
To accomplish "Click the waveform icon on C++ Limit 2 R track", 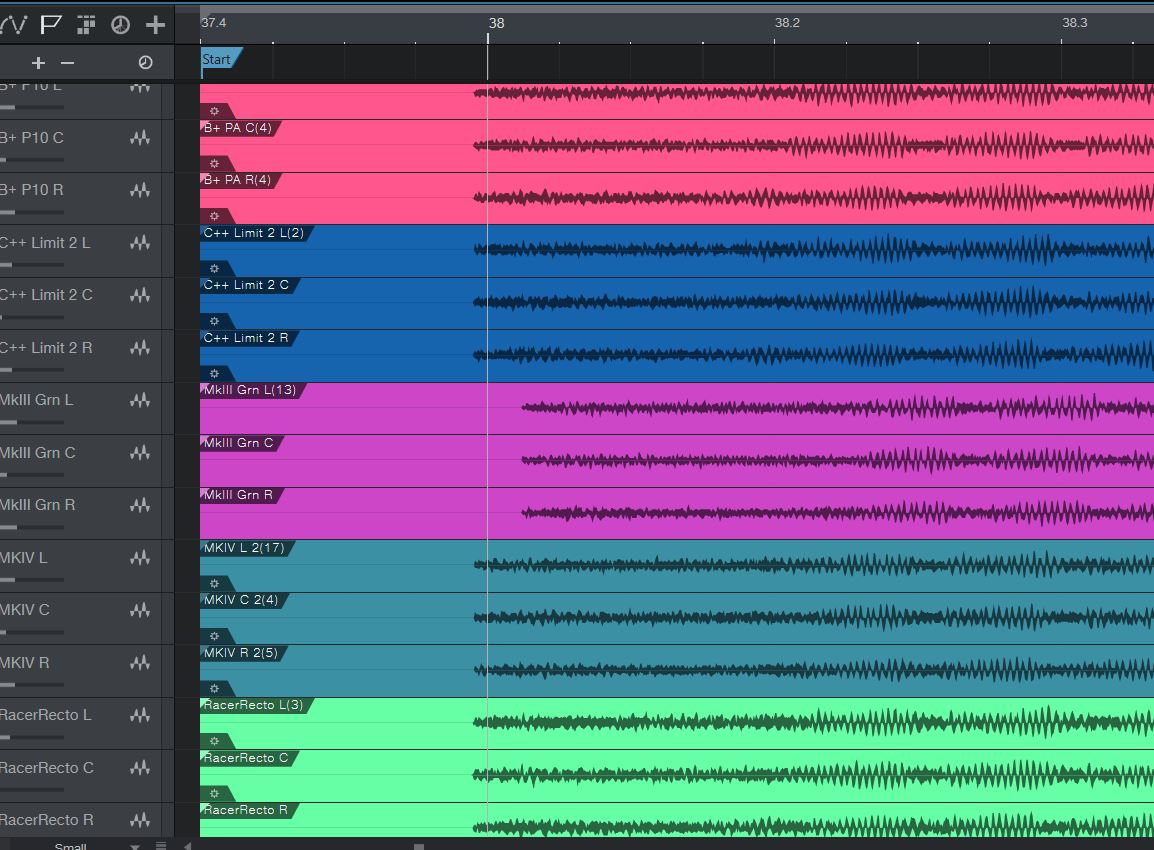I will (140, 347).
